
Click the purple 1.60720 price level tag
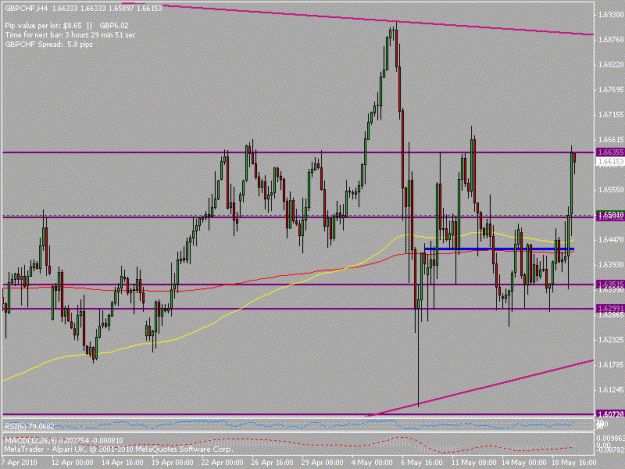610,414
